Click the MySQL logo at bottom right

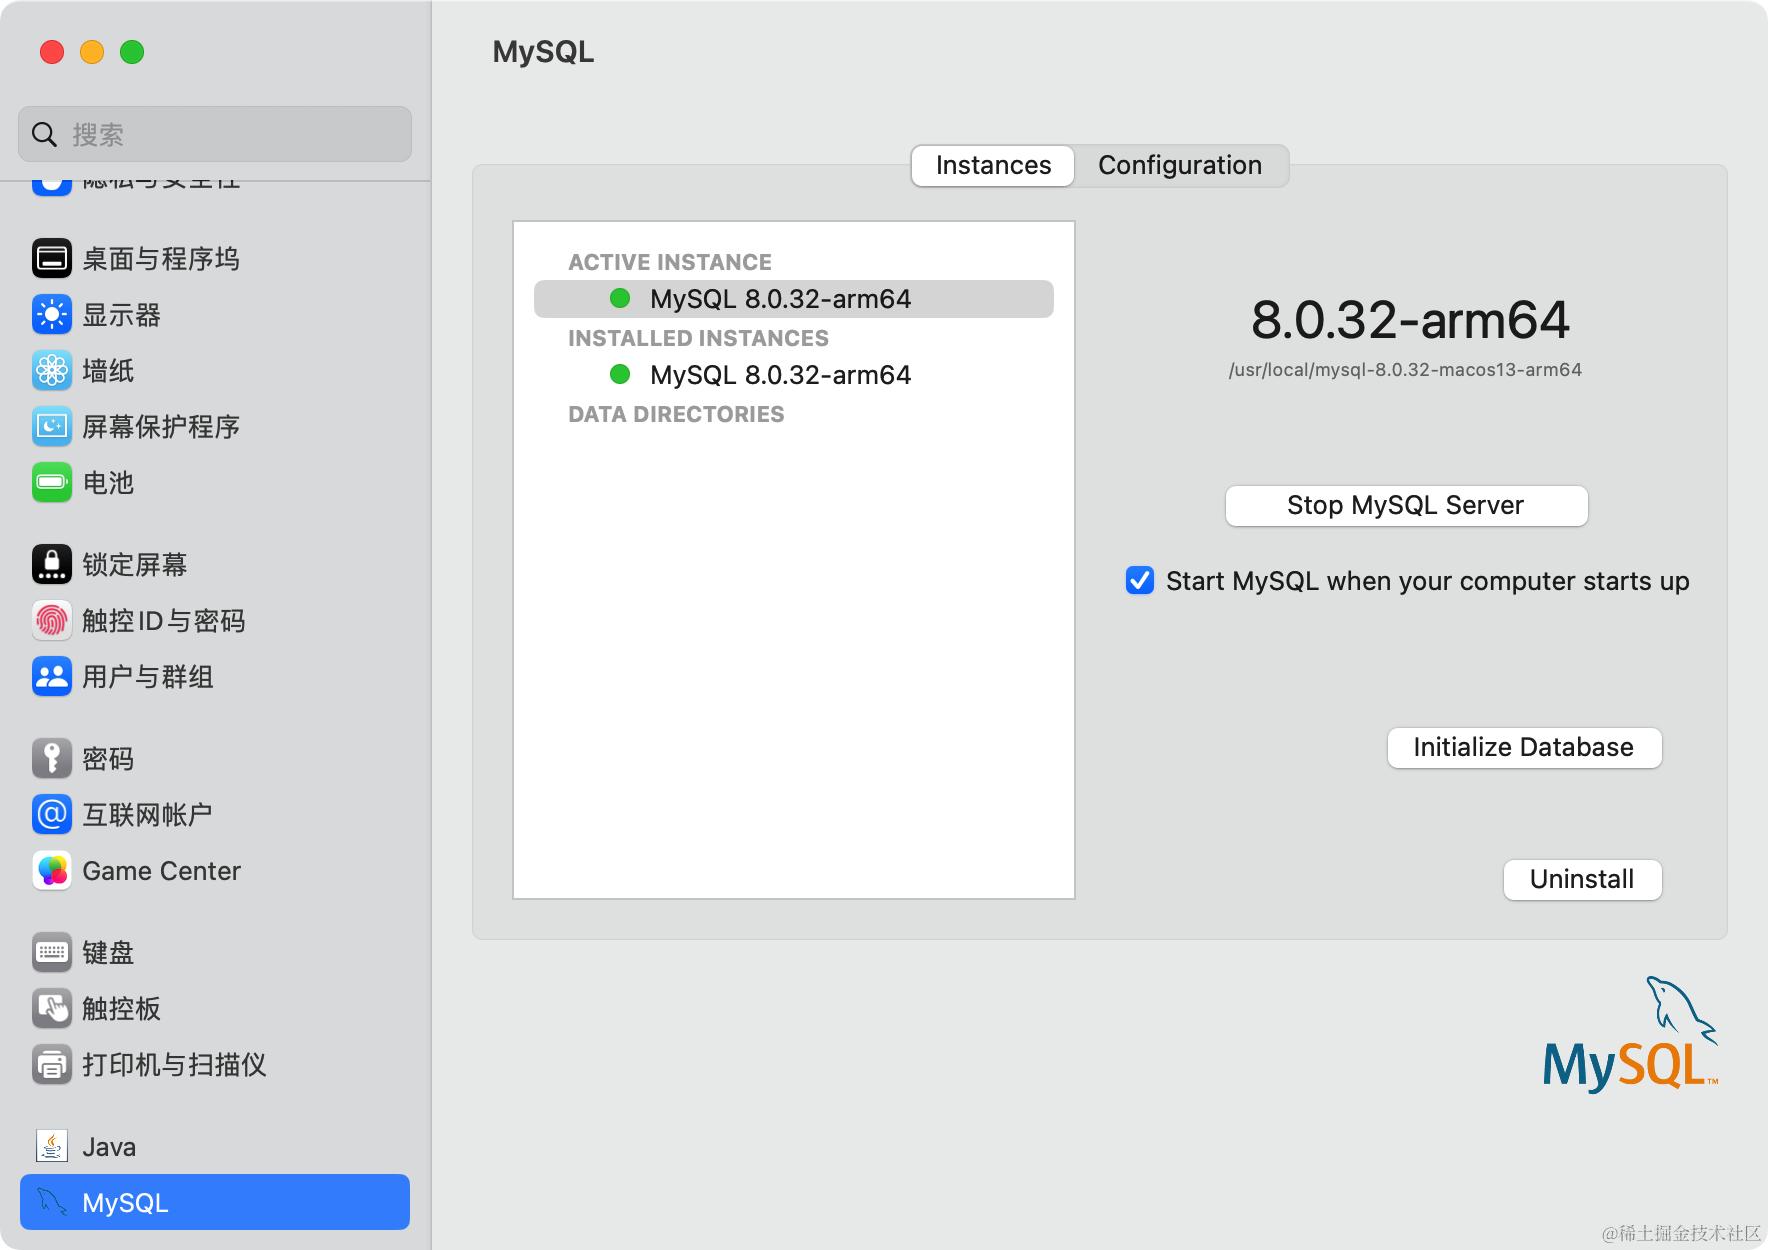pos(1630,1035)
